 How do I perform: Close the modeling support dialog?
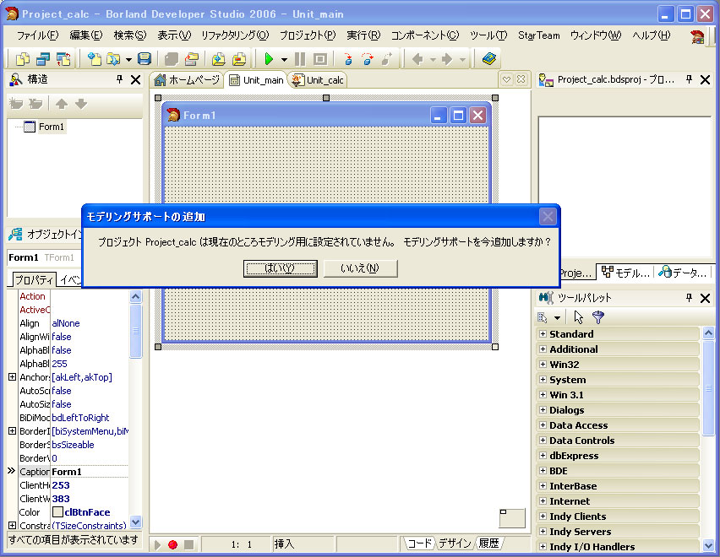547,216
